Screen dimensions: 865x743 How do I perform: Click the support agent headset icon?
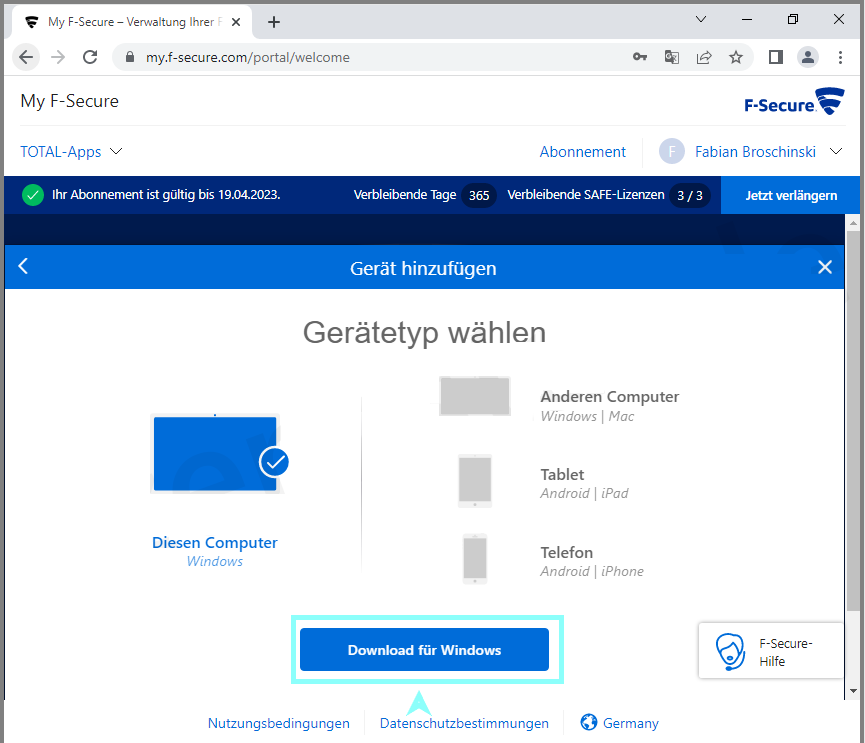coord(730,651)
